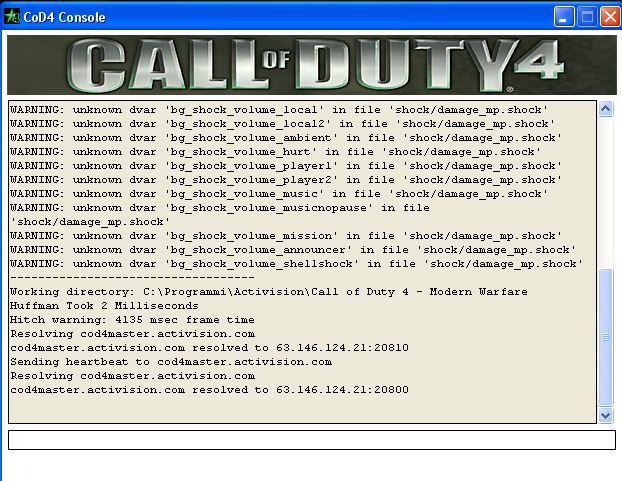Maximize the CoD4 Console window

587,17
